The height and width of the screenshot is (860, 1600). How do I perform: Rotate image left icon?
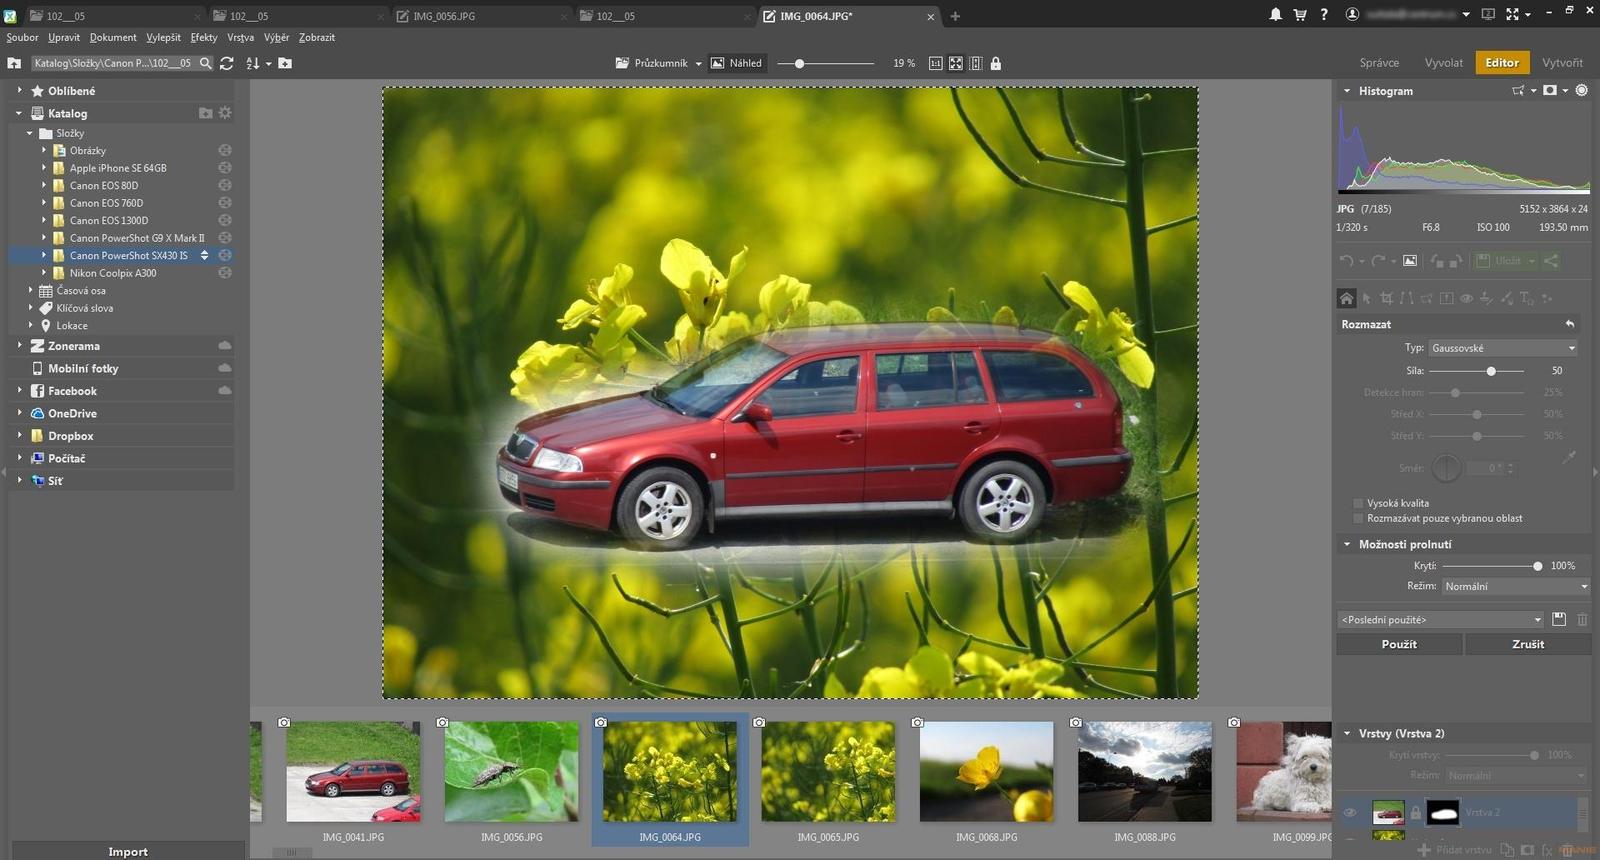(1437, 261)
